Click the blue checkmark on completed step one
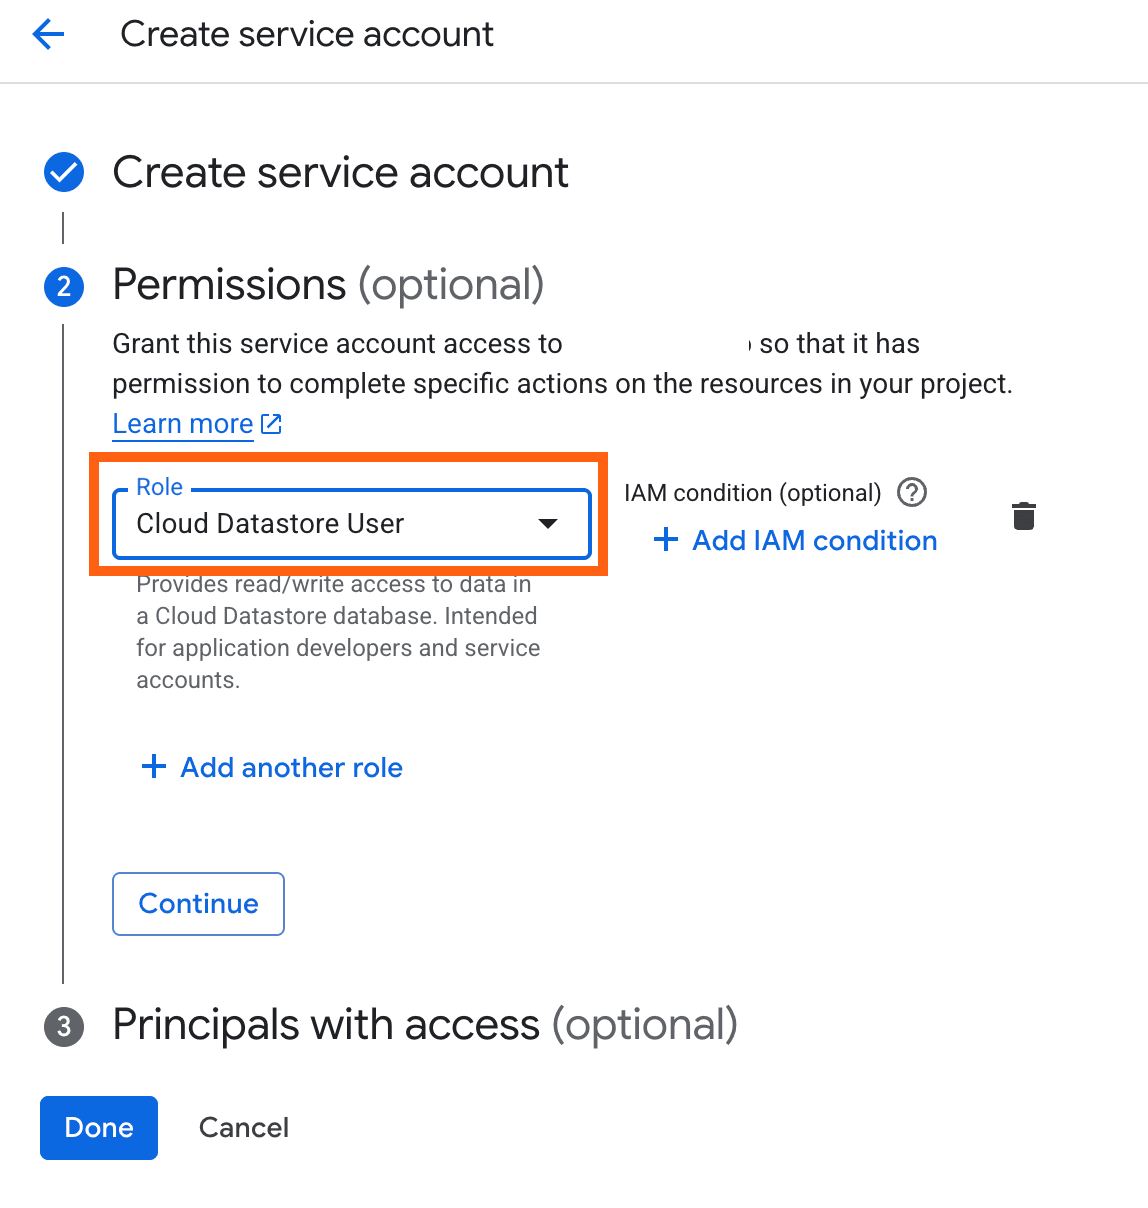Viewport: 1148px width, 1208px height. 63,172
